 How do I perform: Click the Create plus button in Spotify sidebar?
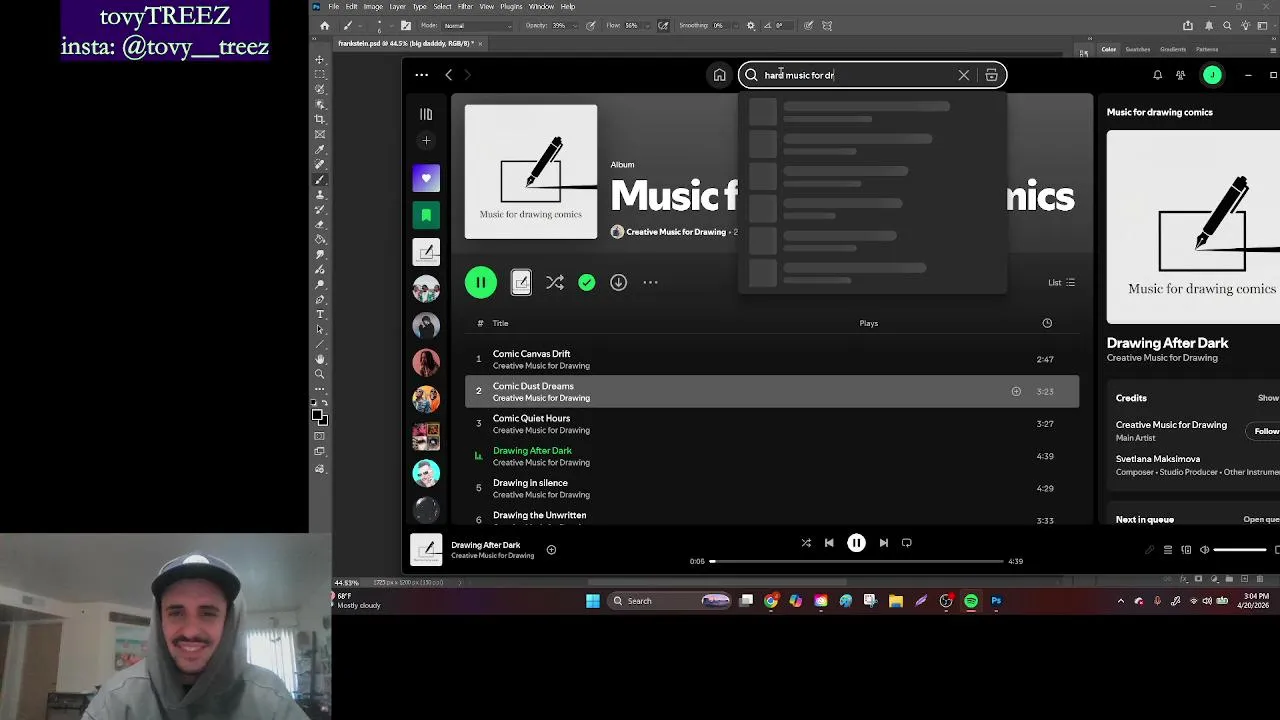click(426, 141)
